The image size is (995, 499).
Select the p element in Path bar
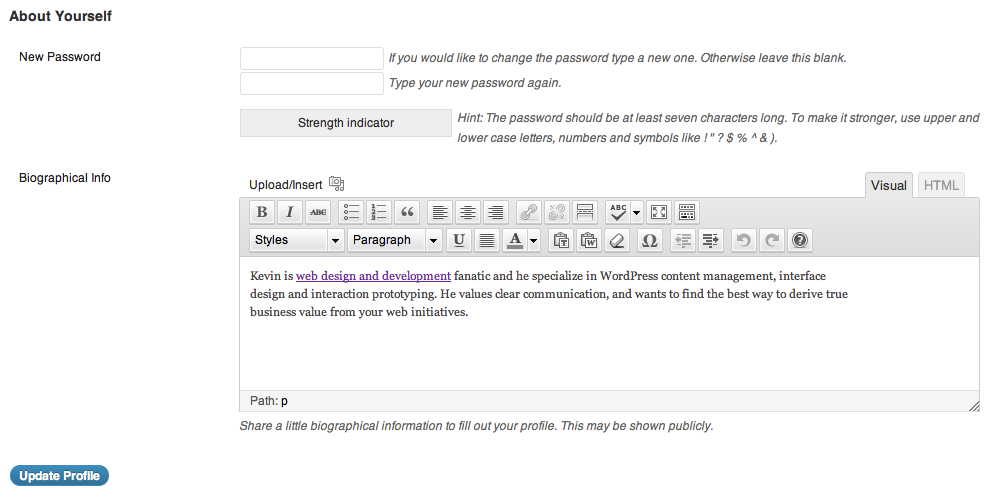point(284,401)
